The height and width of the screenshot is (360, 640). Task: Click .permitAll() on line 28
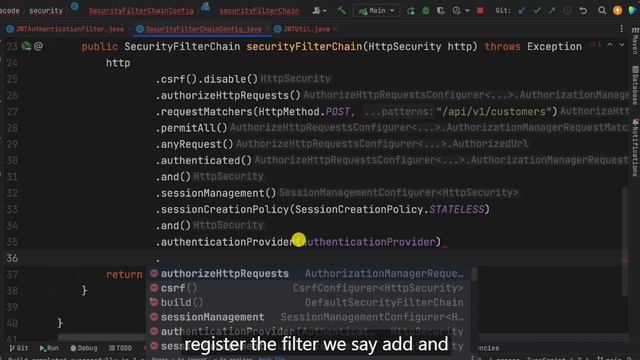tap(191, 128)
